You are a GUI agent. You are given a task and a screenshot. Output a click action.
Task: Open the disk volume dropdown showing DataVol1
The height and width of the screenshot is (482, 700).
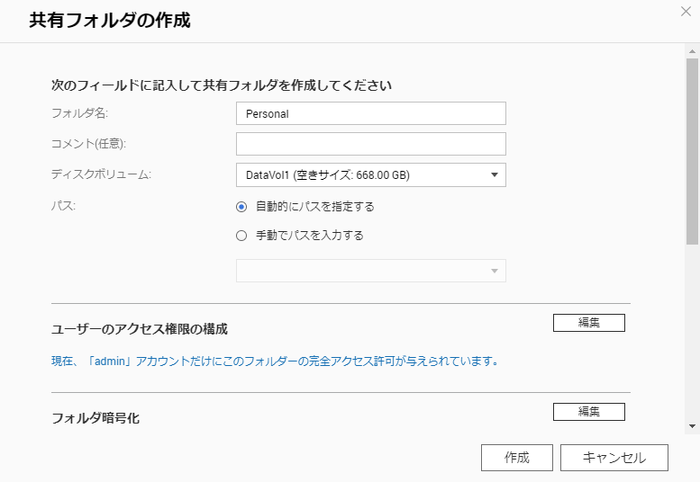click(371, 175)
